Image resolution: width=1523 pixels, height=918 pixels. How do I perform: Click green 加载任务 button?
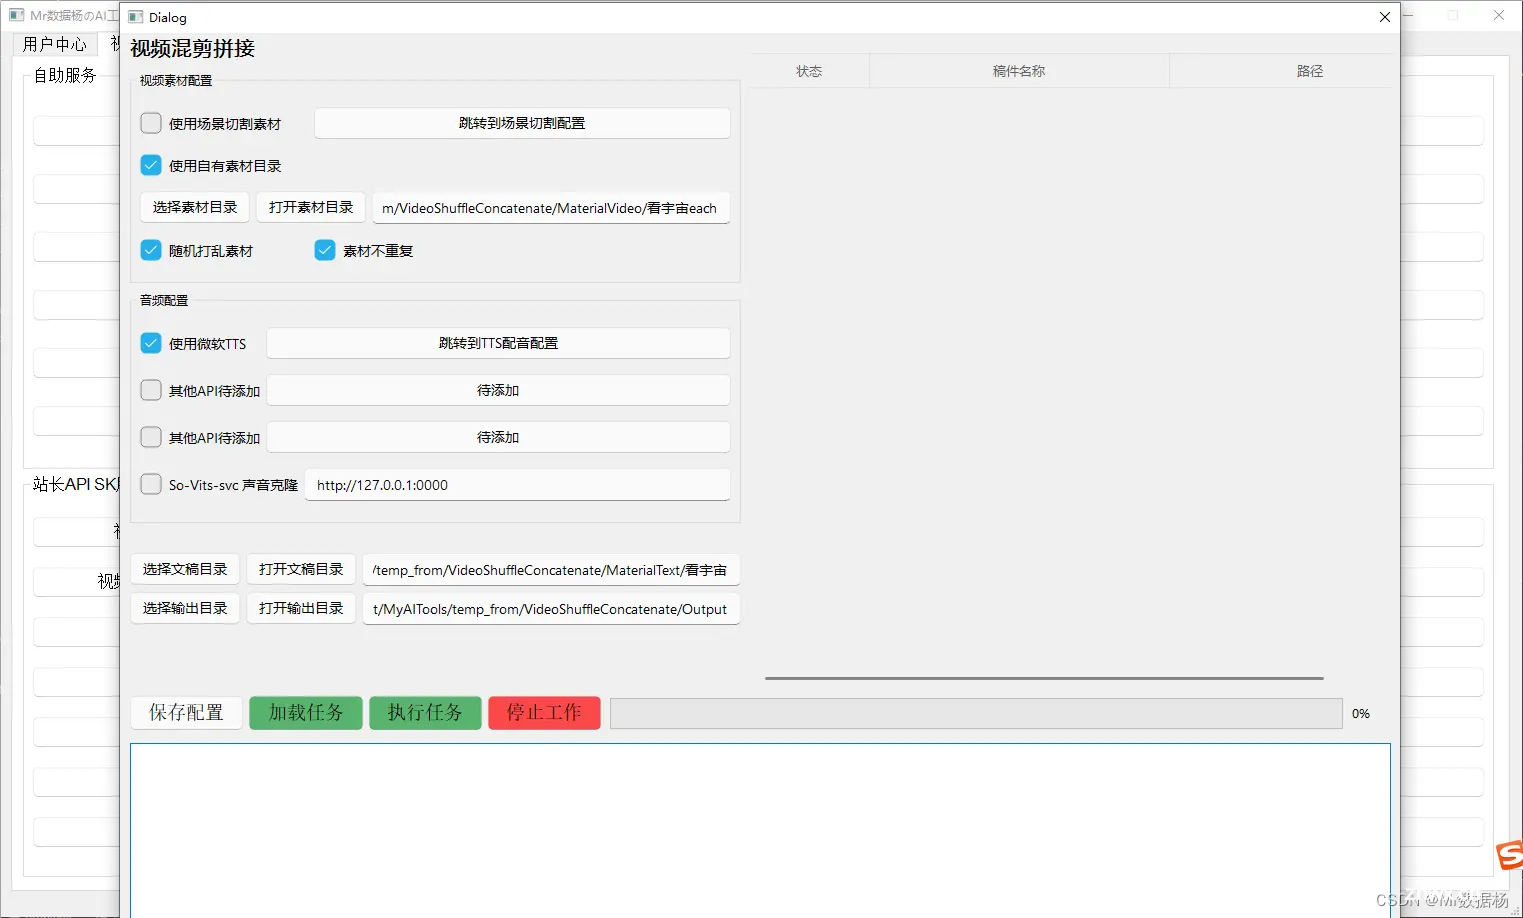(x=306, y=713)
